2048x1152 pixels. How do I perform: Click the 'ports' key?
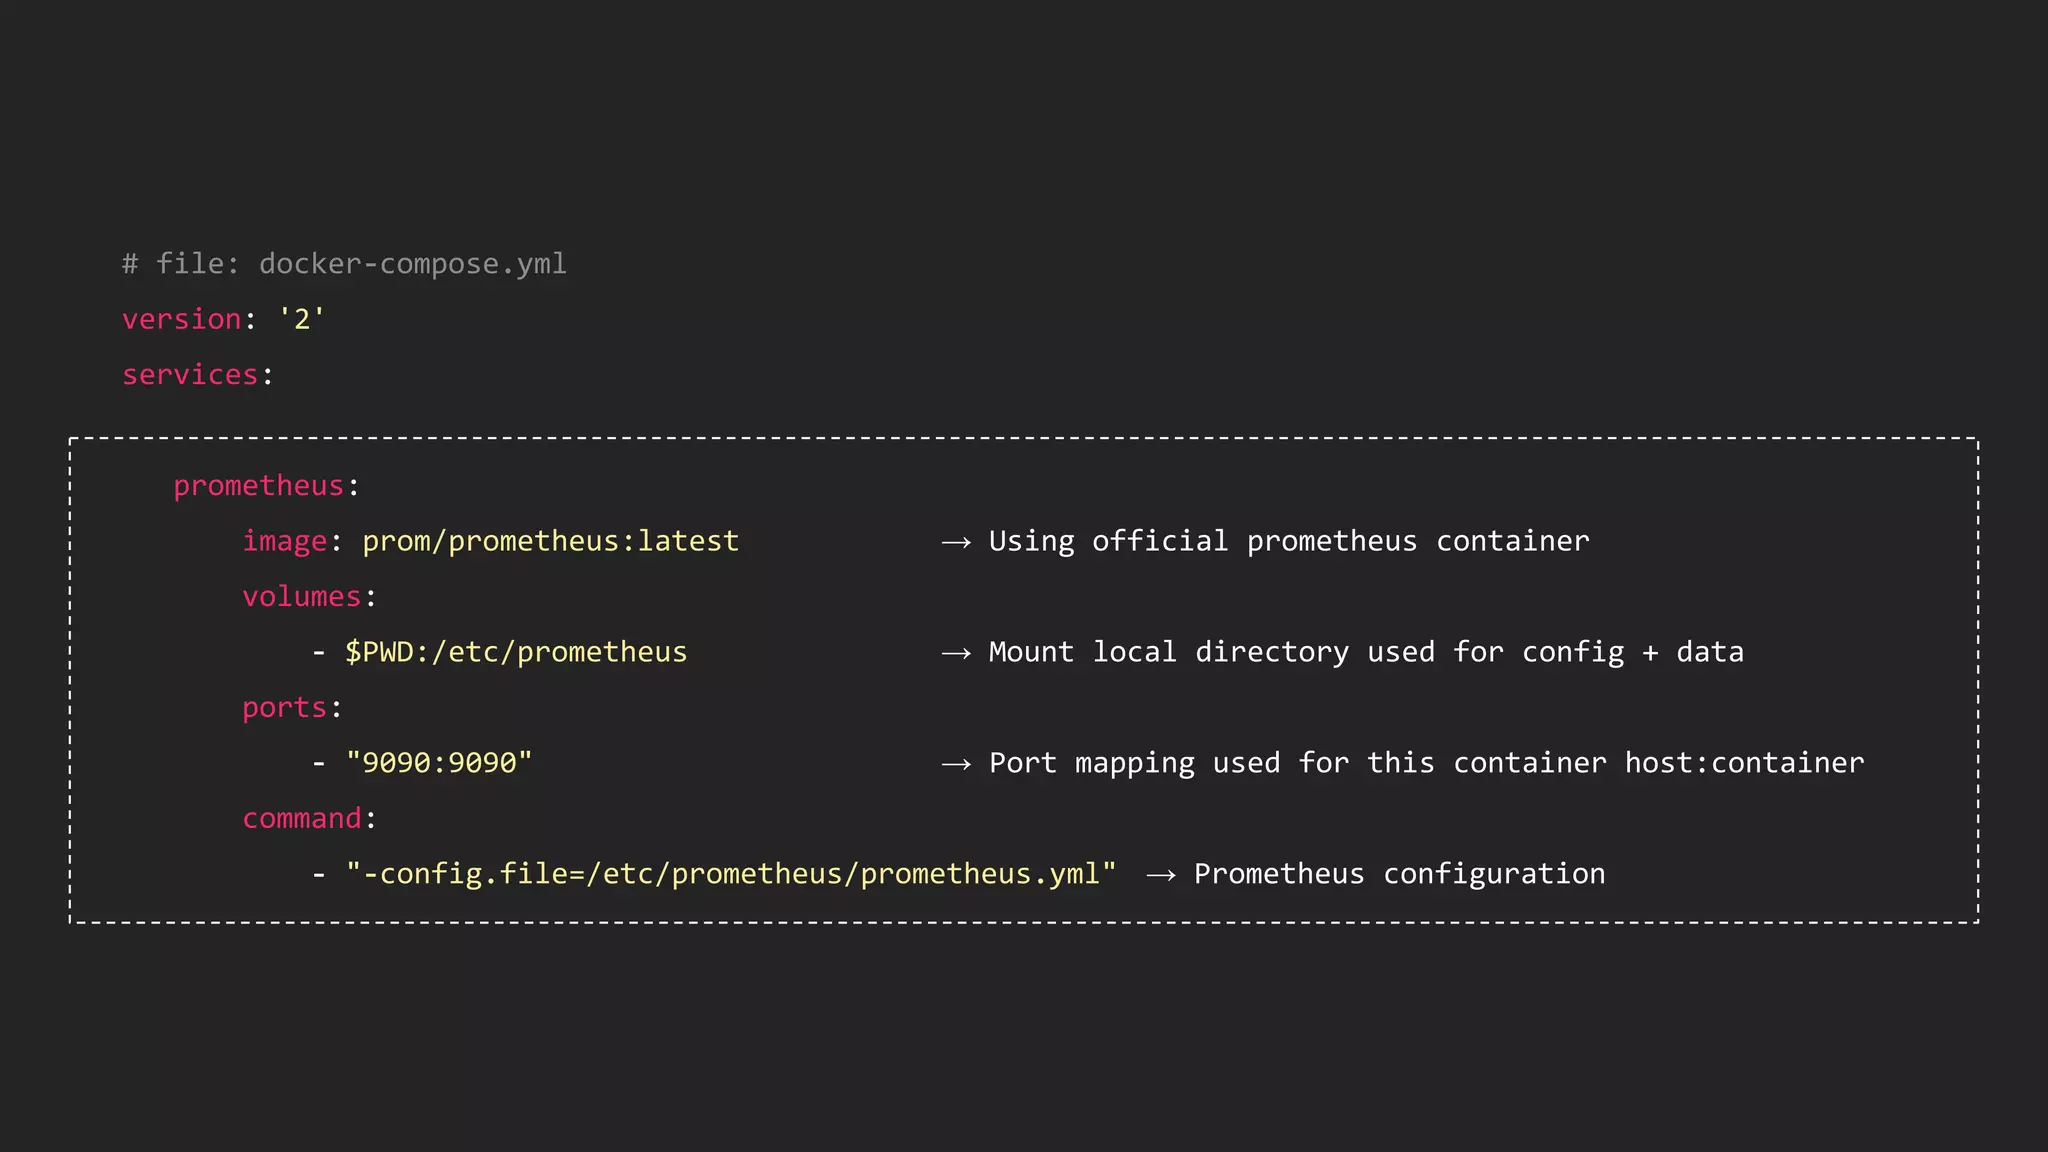285,708
